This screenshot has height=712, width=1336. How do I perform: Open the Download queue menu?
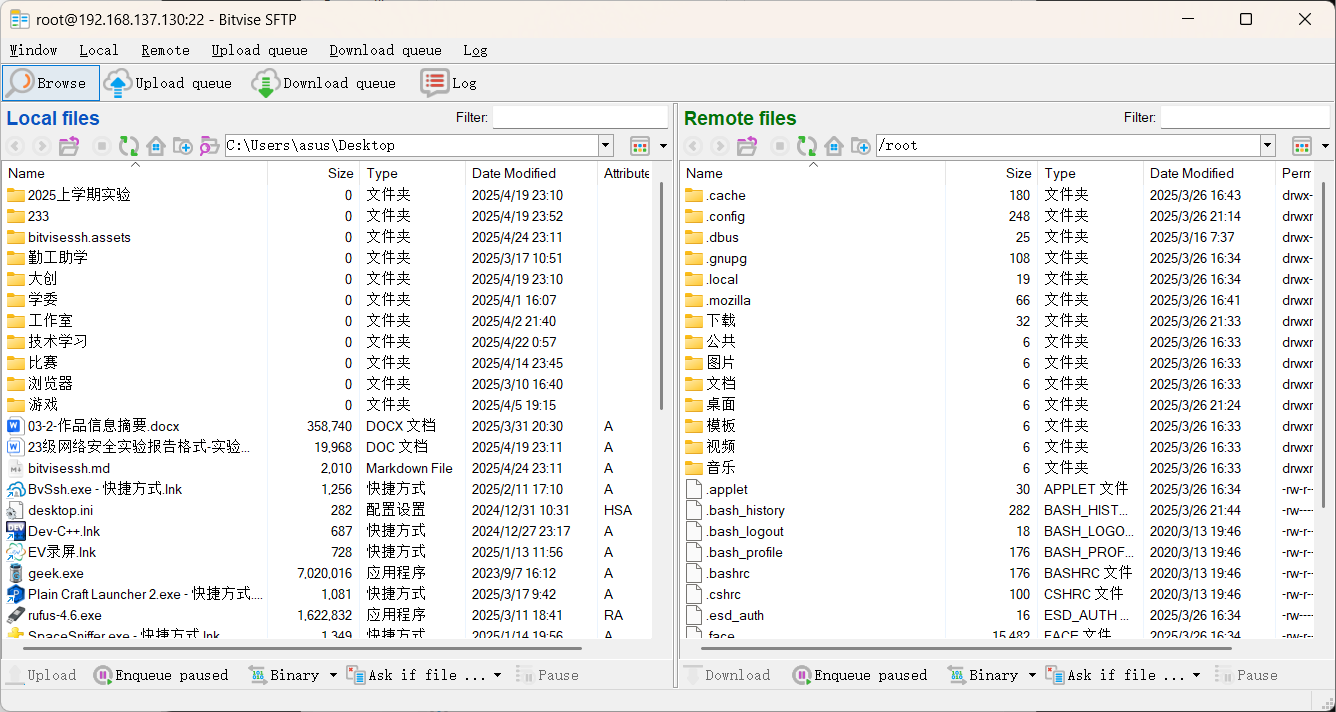click(385, 50)
